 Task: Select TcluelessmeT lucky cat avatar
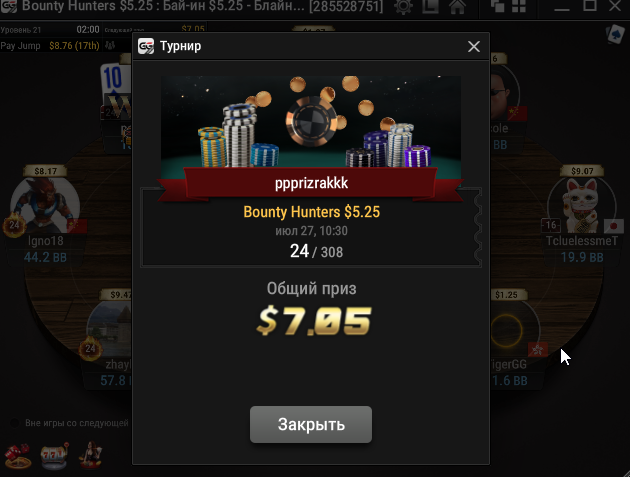coord(581,205)
